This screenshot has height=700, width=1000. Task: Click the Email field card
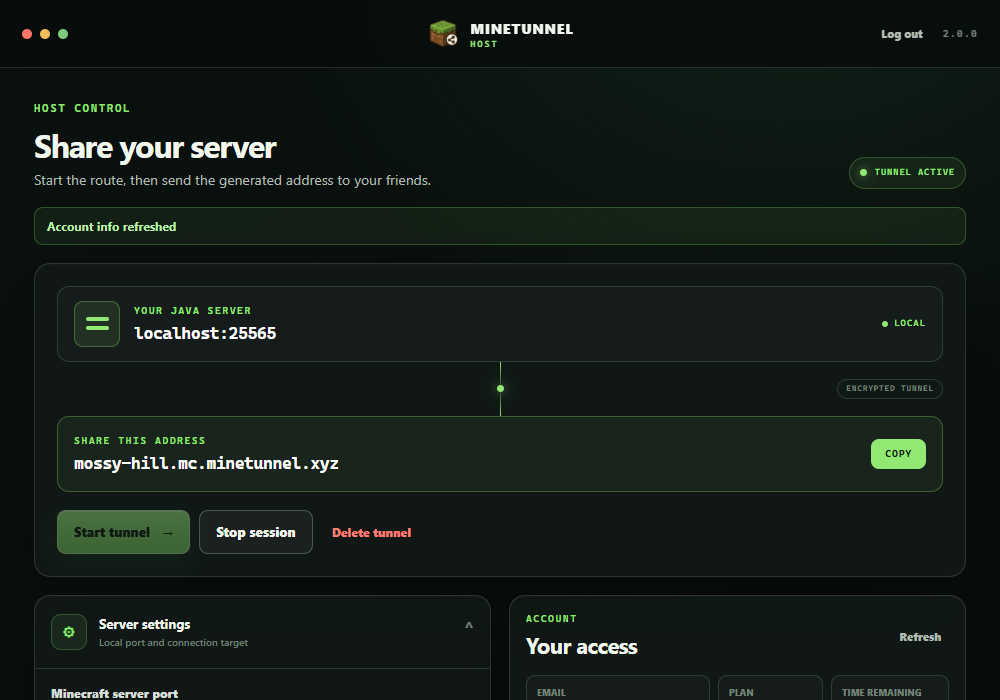(x=617, y=688)
